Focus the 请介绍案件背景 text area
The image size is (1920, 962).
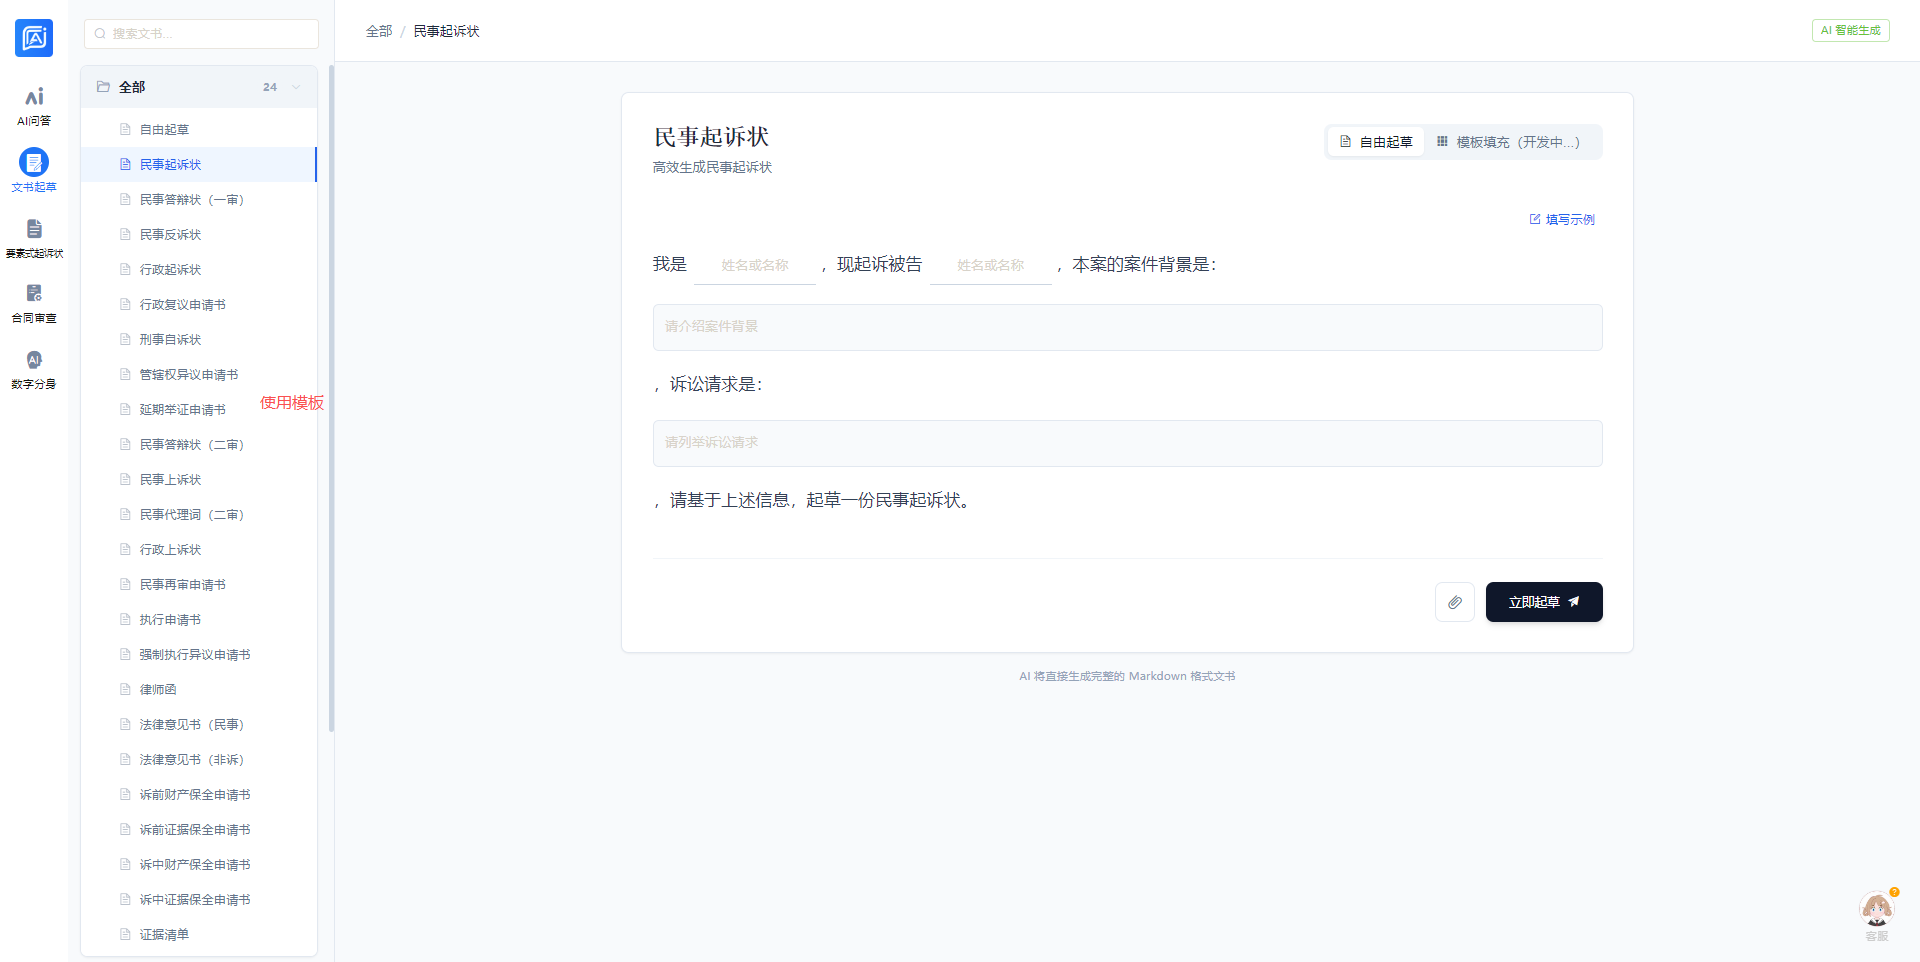tap(1127, 327)
